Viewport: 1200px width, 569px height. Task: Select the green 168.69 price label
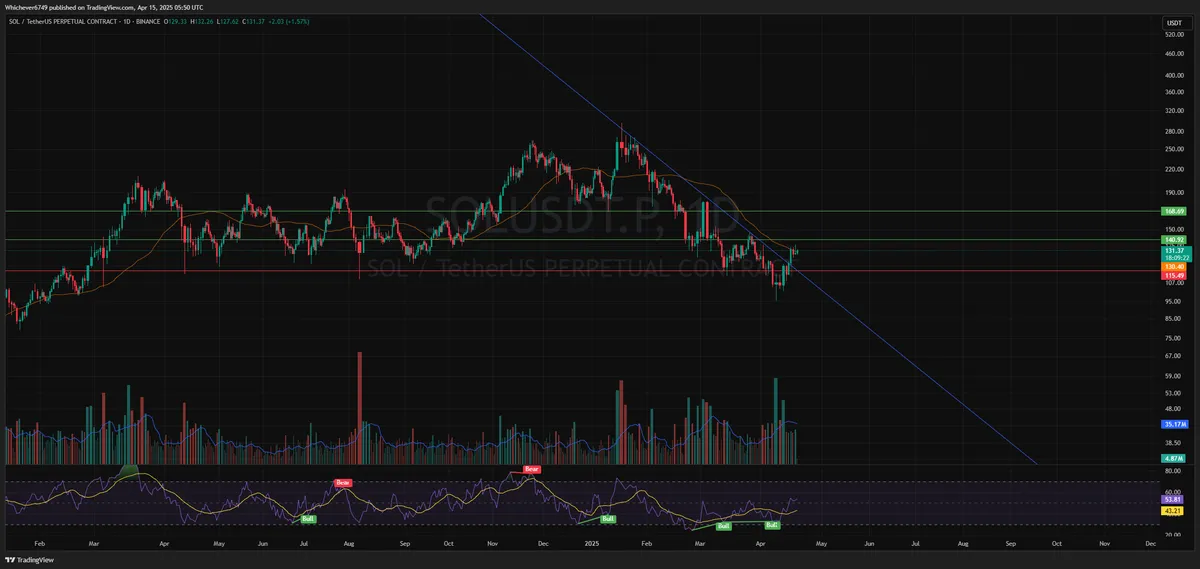(1173, 211)
